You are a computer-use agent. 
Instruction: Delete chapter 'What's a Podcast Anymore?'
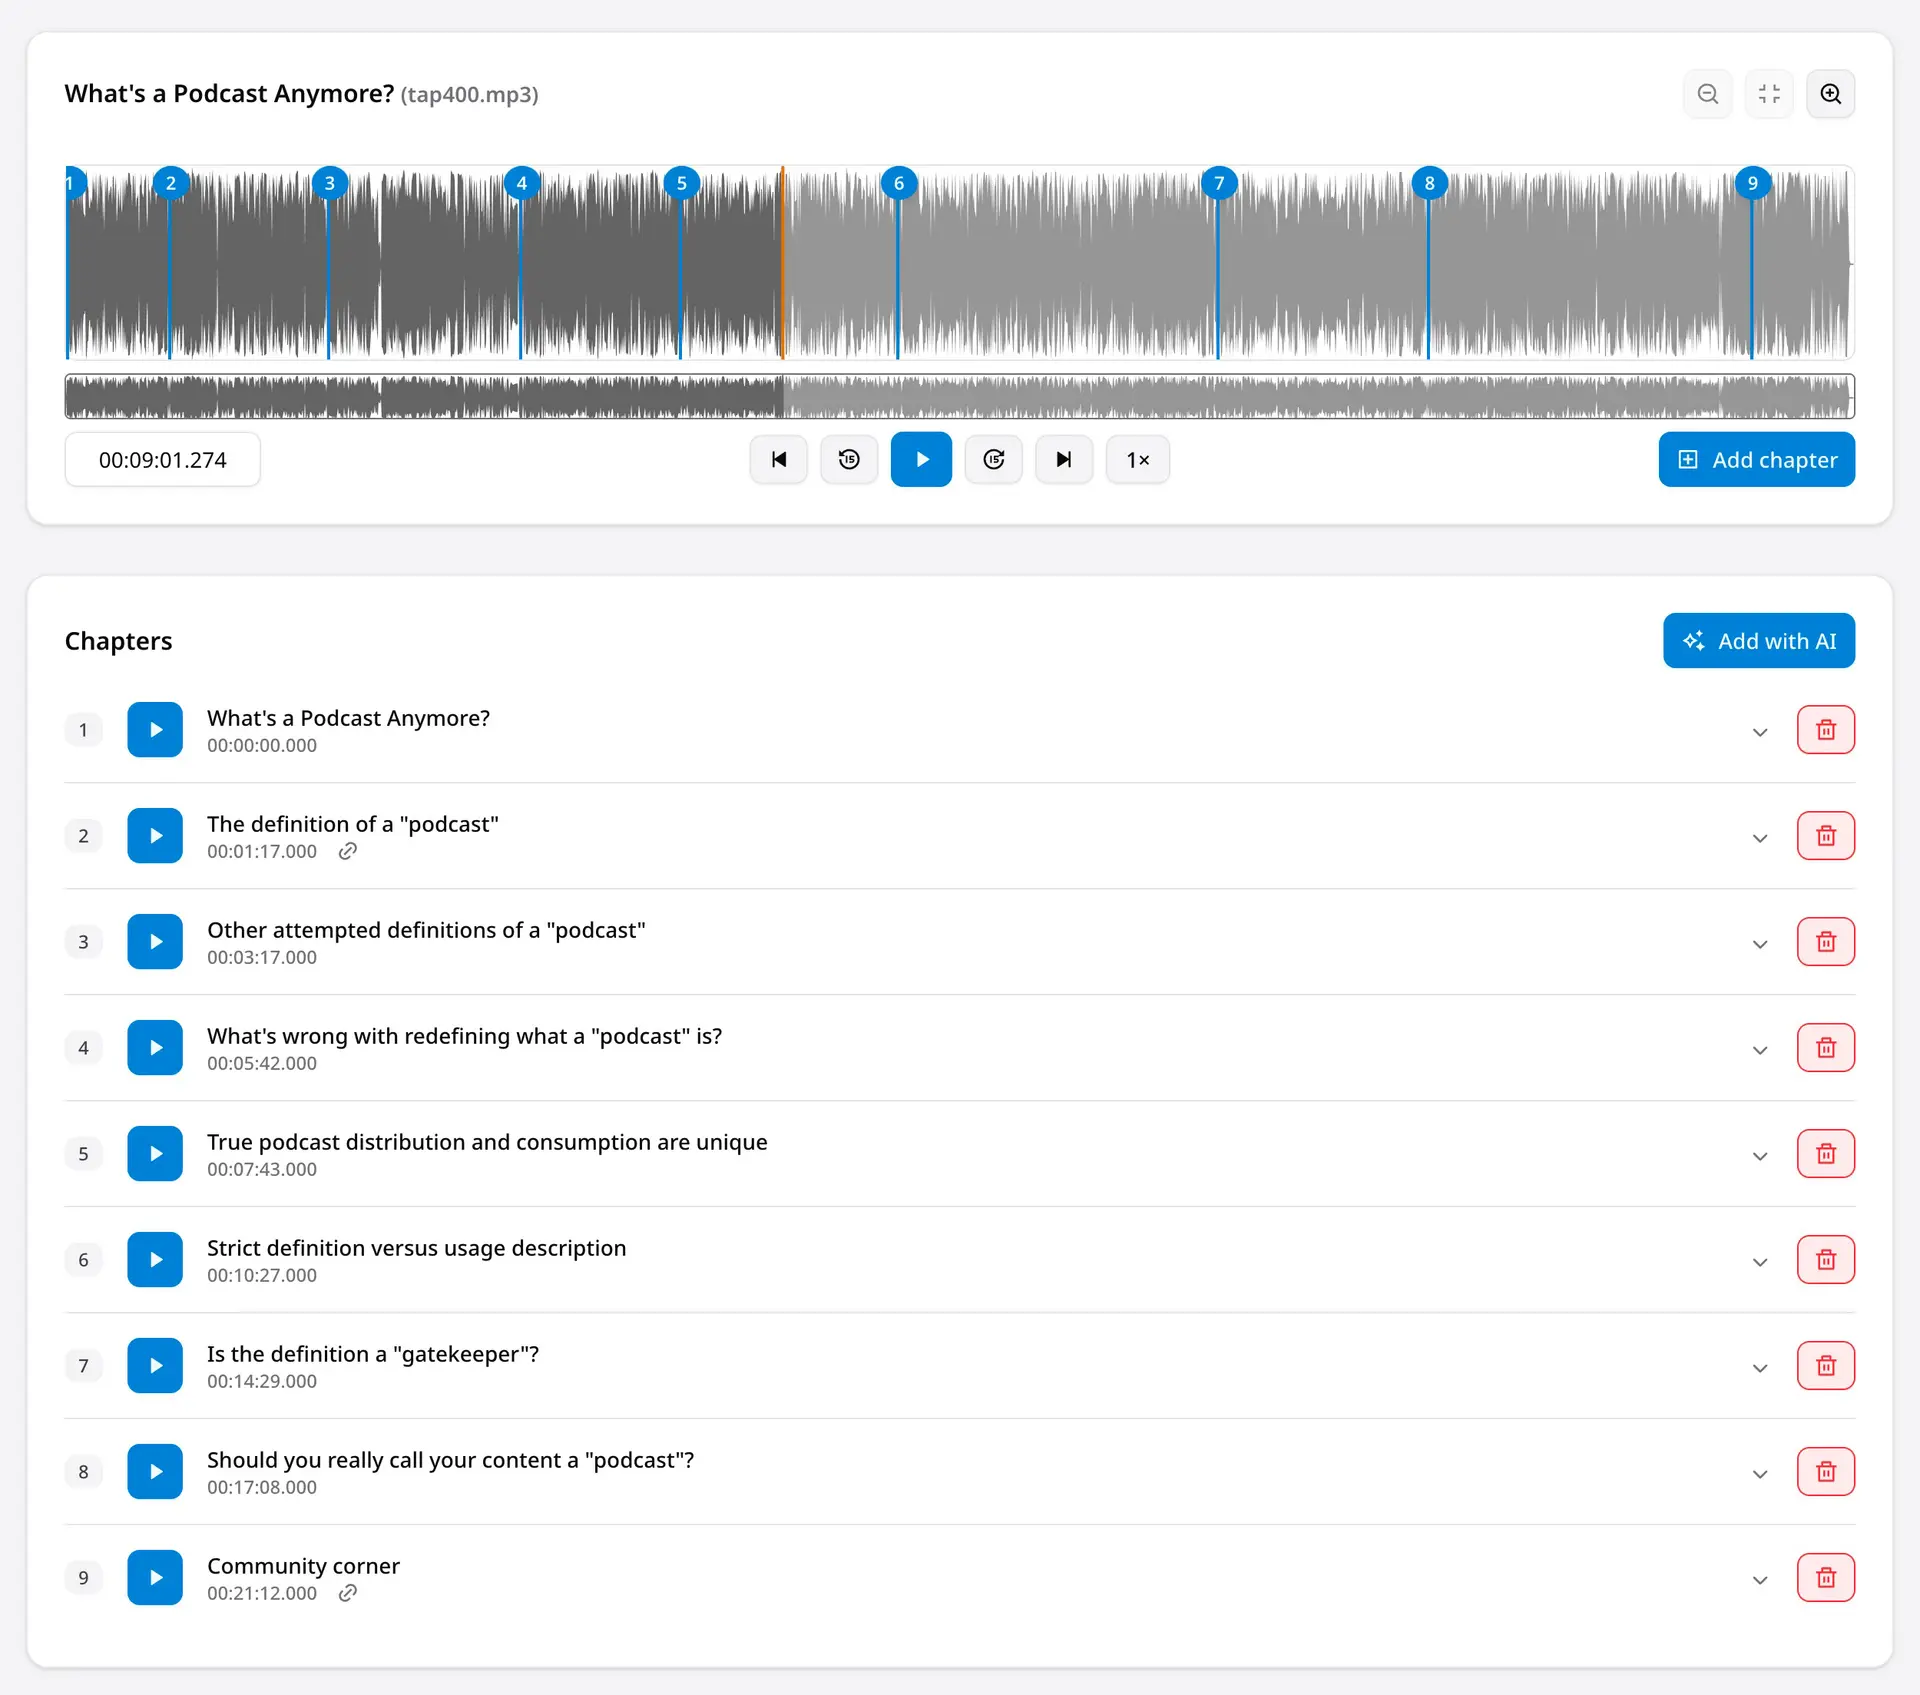pyautogui.click(x=1826, y=730)
